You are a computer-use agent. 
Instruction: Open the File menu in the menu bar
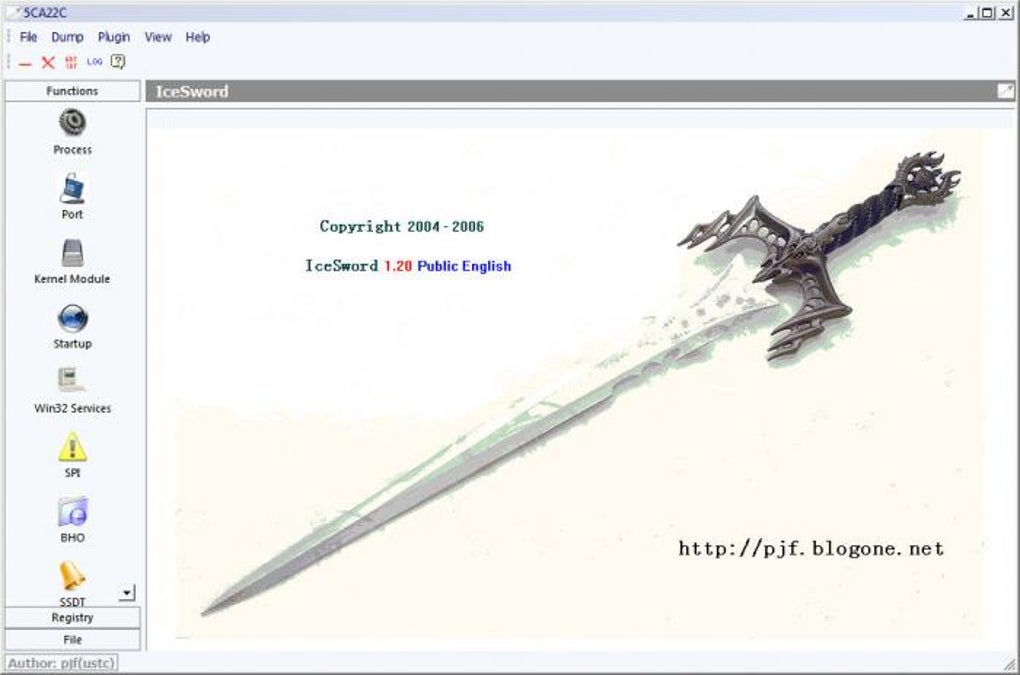click(28, 37)
